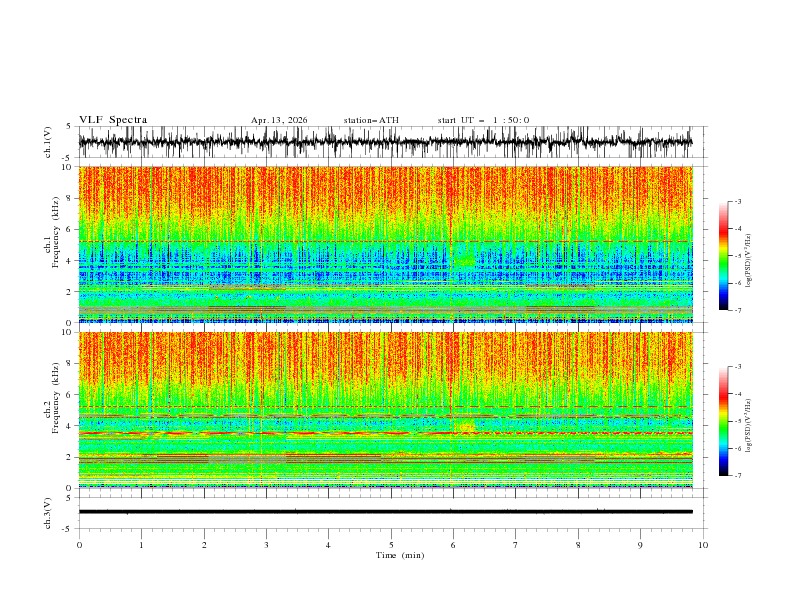
Task: Click the 'Time (min)' axis label
Action: point(400,555)
